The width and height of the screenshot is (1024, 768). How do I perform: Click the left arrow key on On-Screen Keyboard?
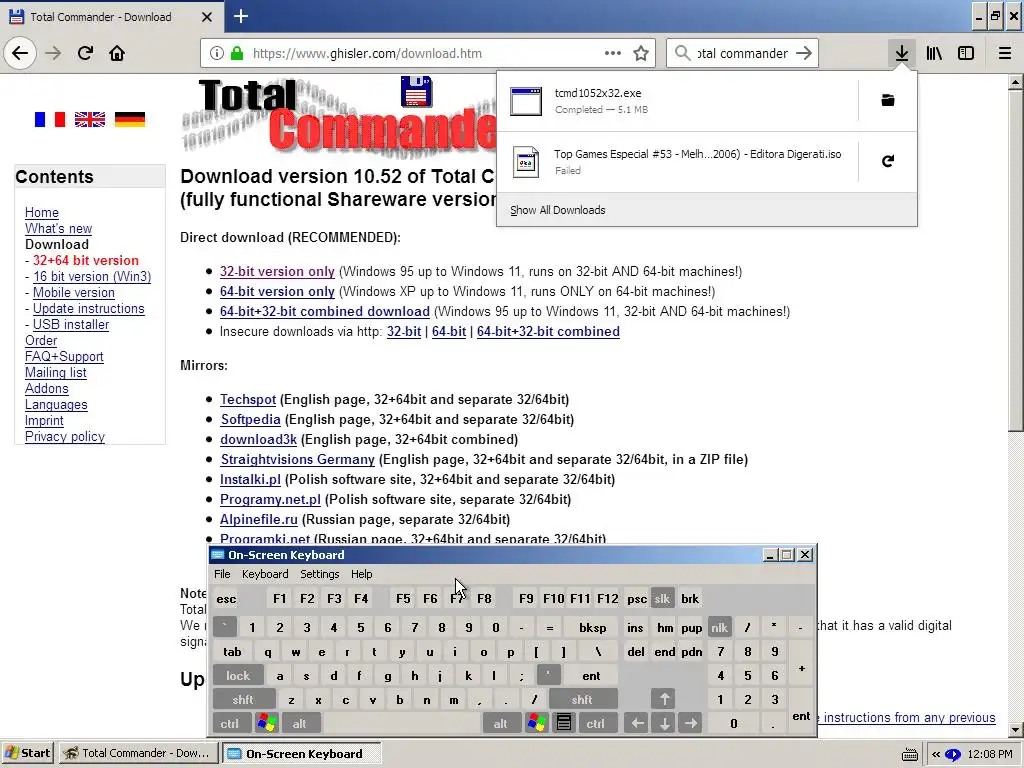pyautogui.click(x=637, y=724)
